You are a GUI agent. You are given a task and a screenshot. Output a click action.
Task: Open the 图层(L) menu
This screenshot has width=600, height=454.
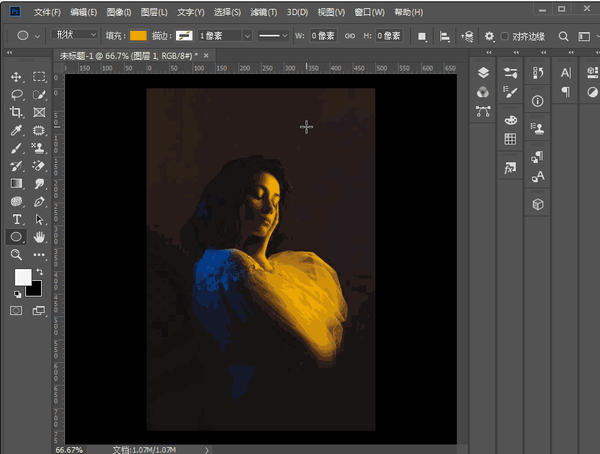154,12
